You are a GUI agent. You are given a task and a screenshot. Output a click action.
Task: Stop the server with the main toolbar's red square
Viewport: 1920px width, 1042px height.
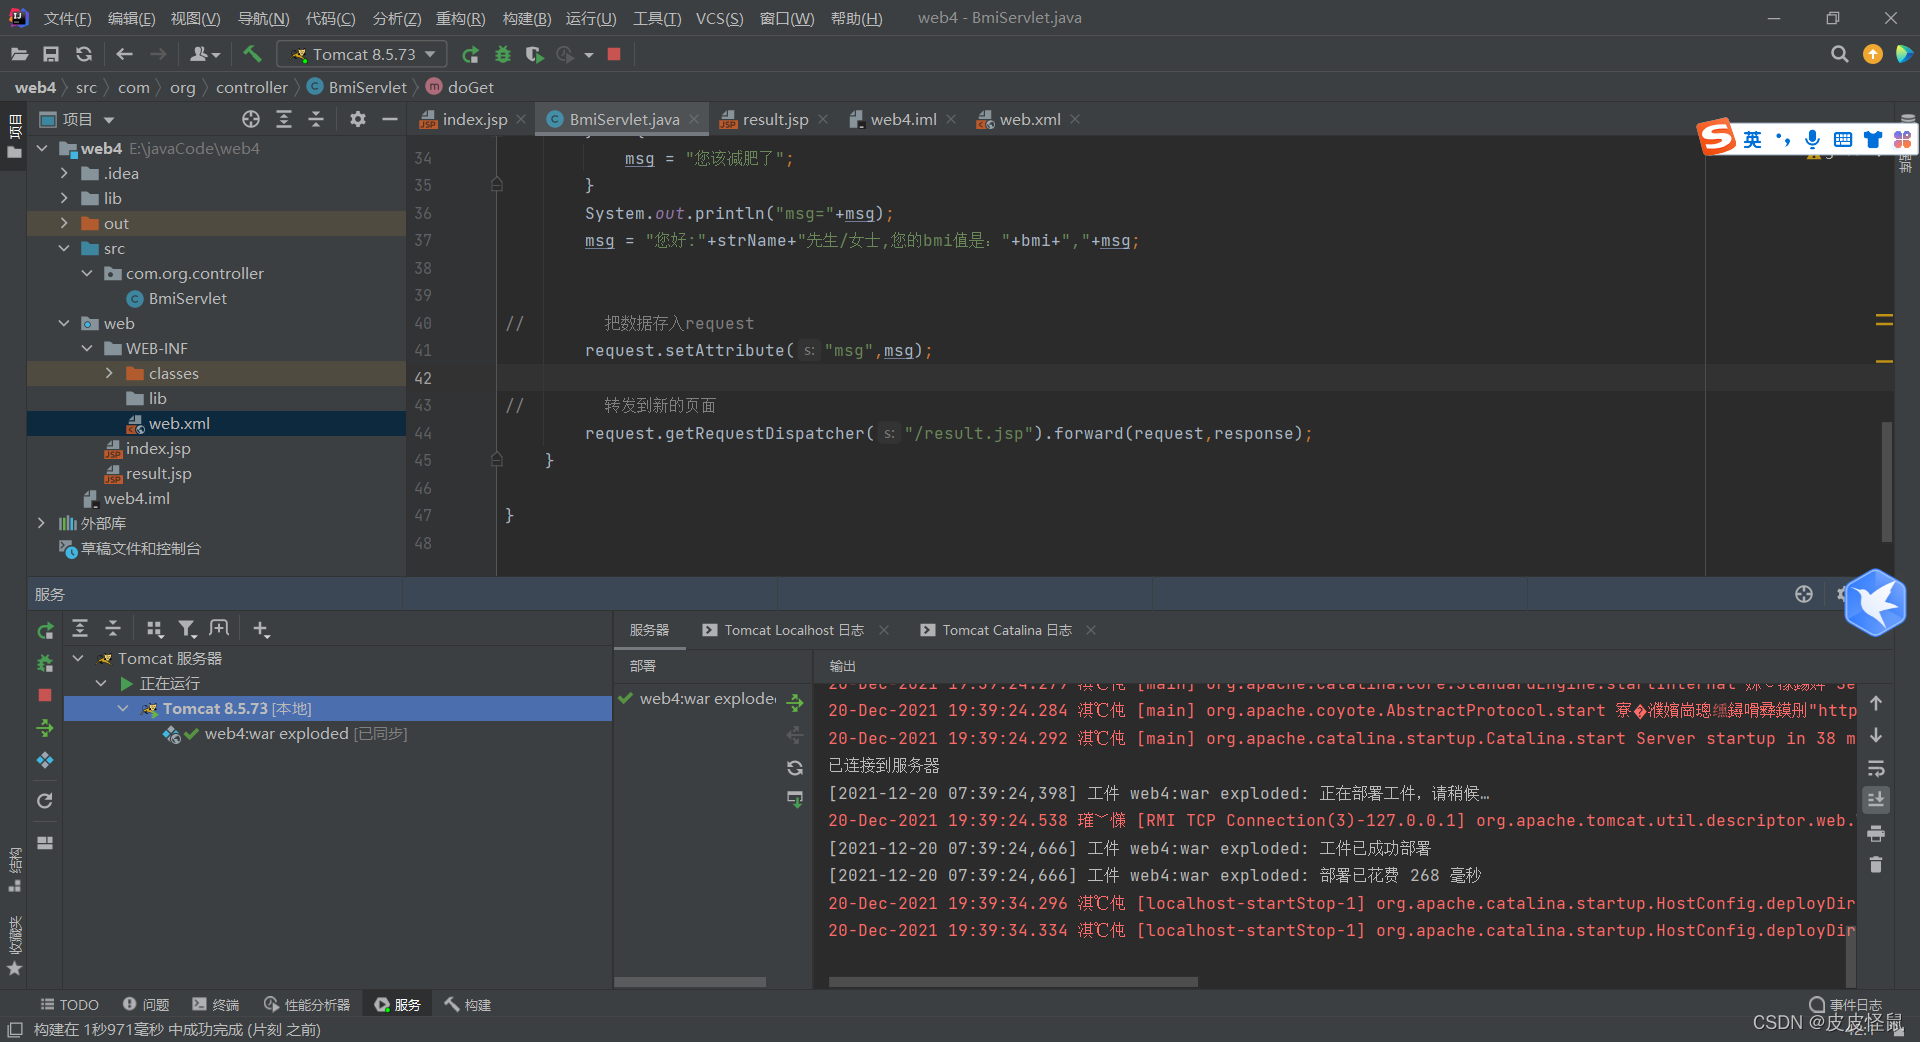click(x=614, y=54)
